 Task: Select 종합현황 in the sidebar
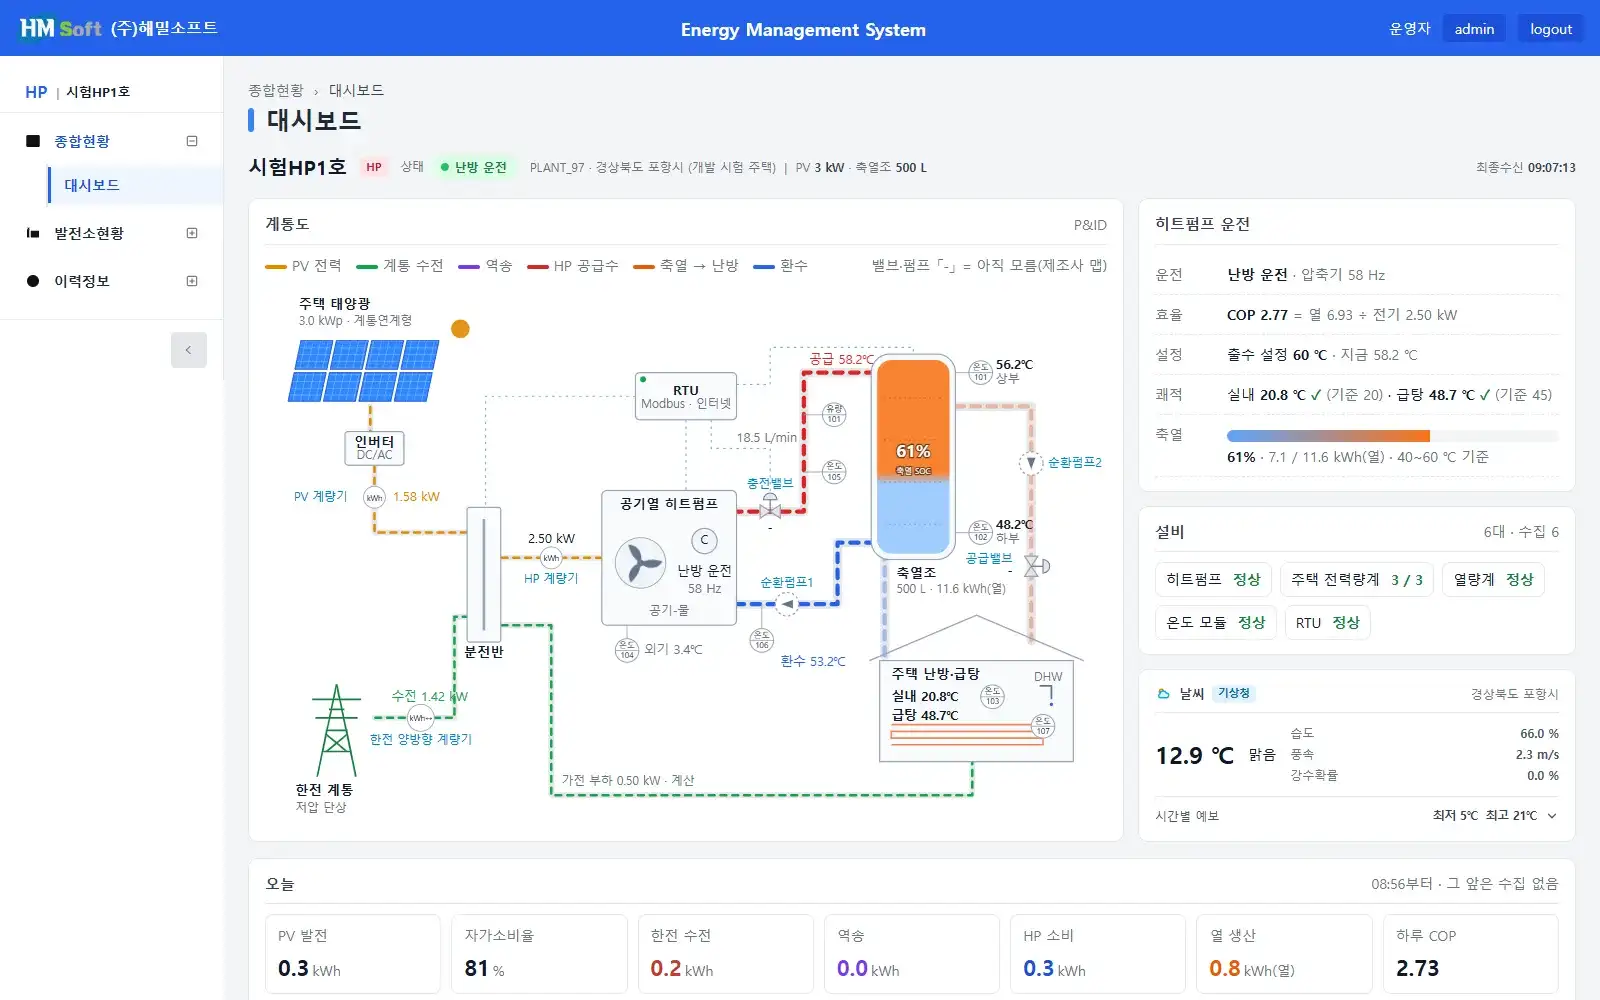82,141
